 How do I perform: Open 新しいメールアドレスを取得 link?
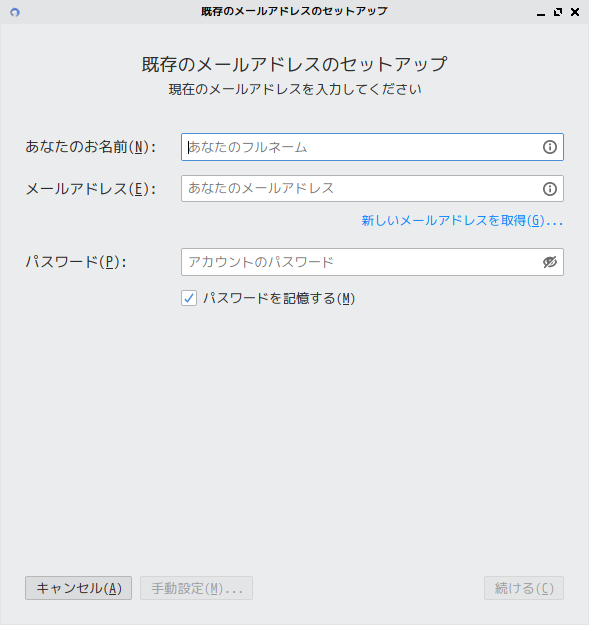pyautogui.click(x=462, y=220)
